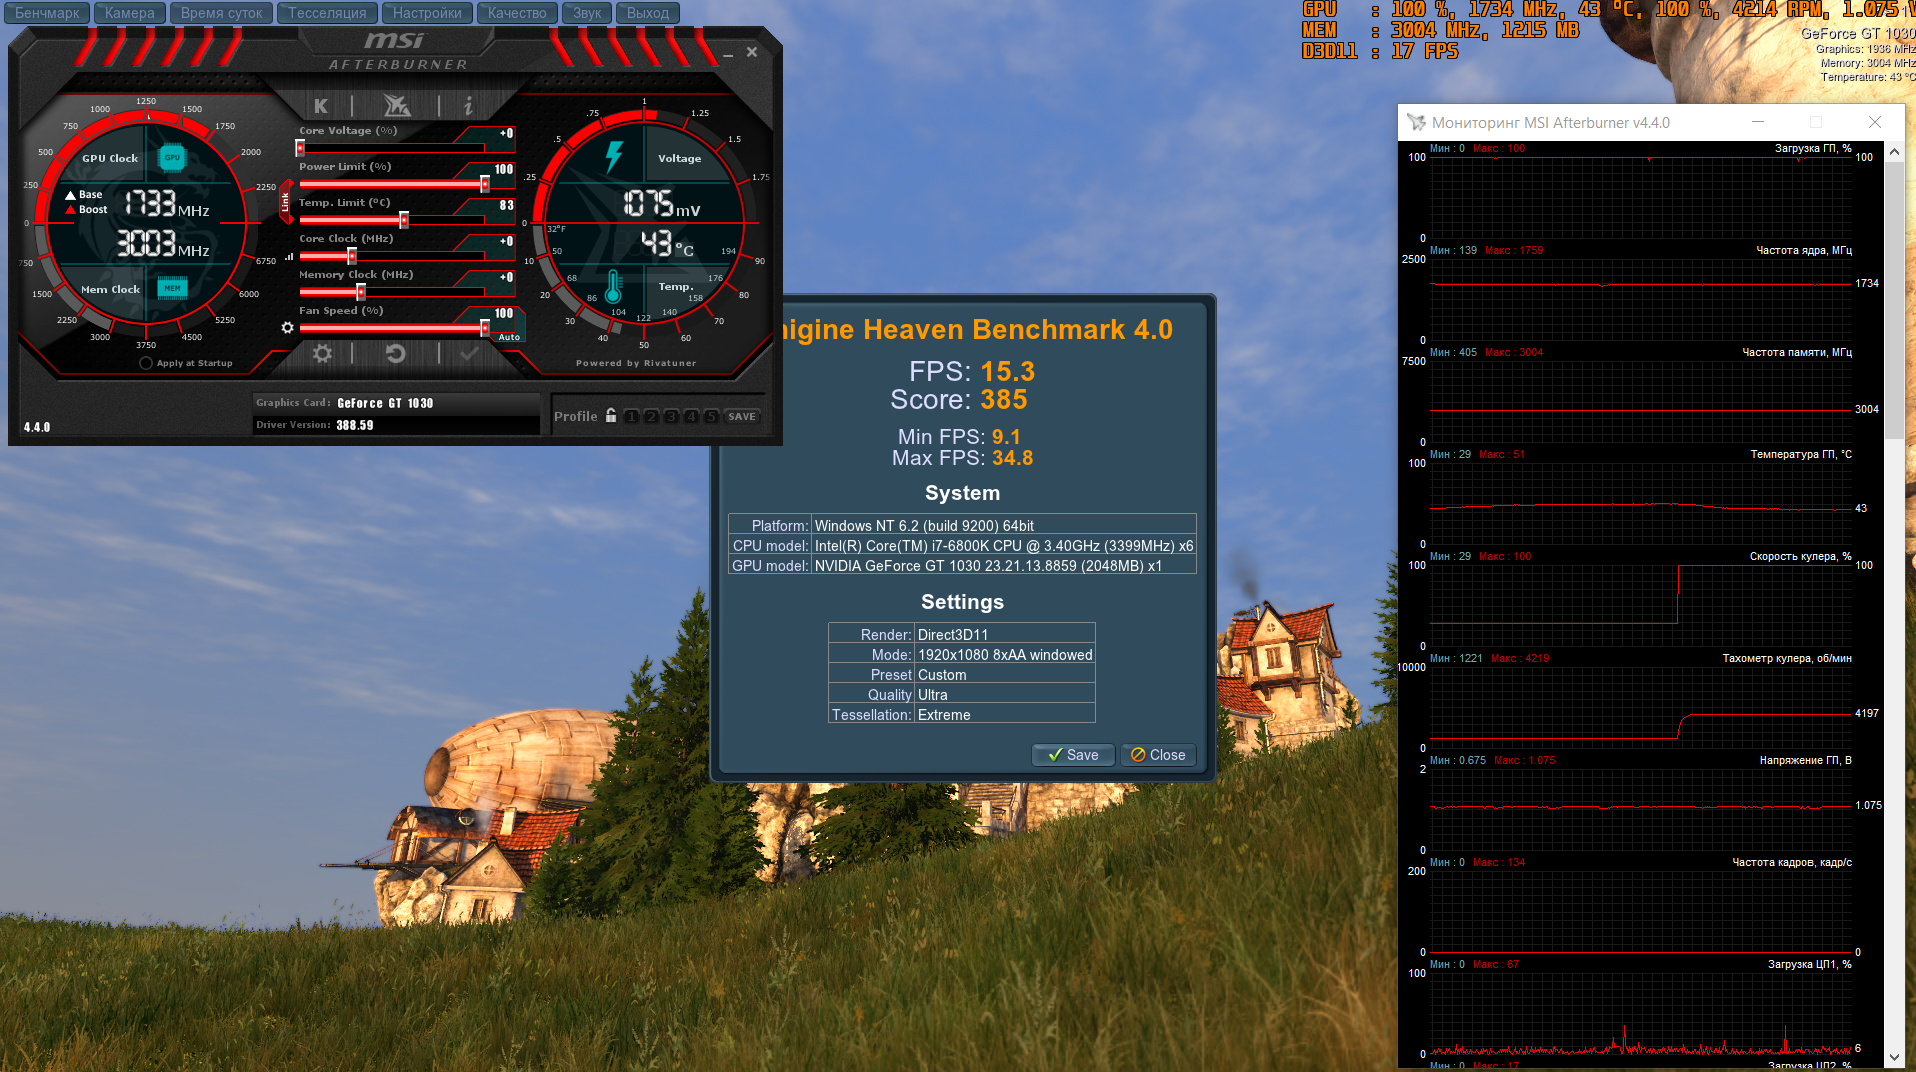Click the Power Limit slider handle

tap(485, 184)
